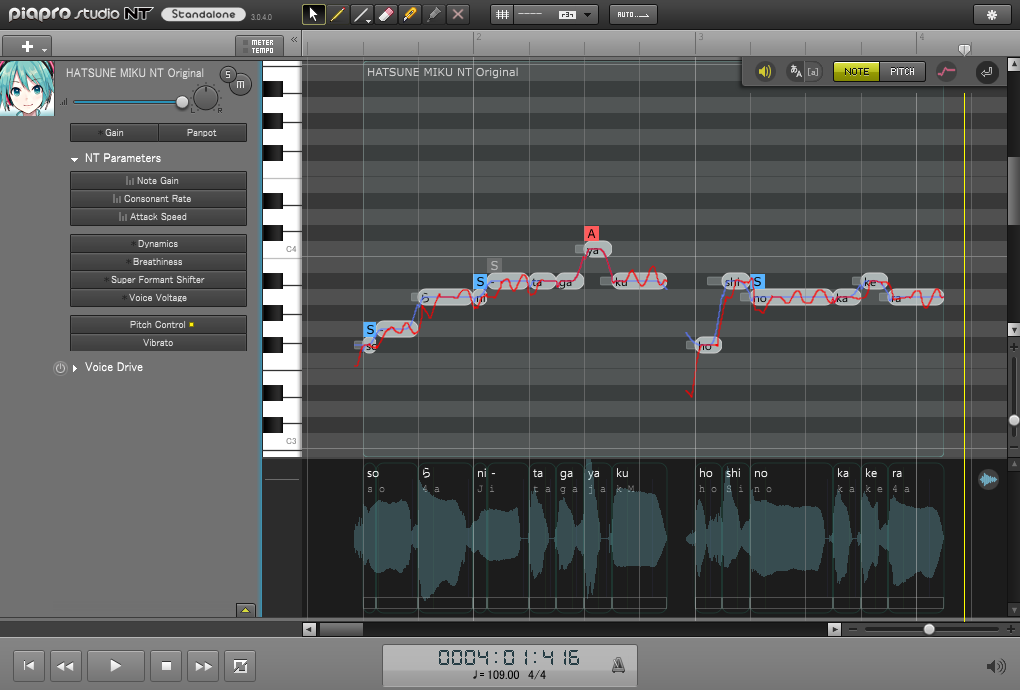The height and width of the screenshot is (690, 1020).
Task: Select Vibrato parameter
Action: point(158,343)
